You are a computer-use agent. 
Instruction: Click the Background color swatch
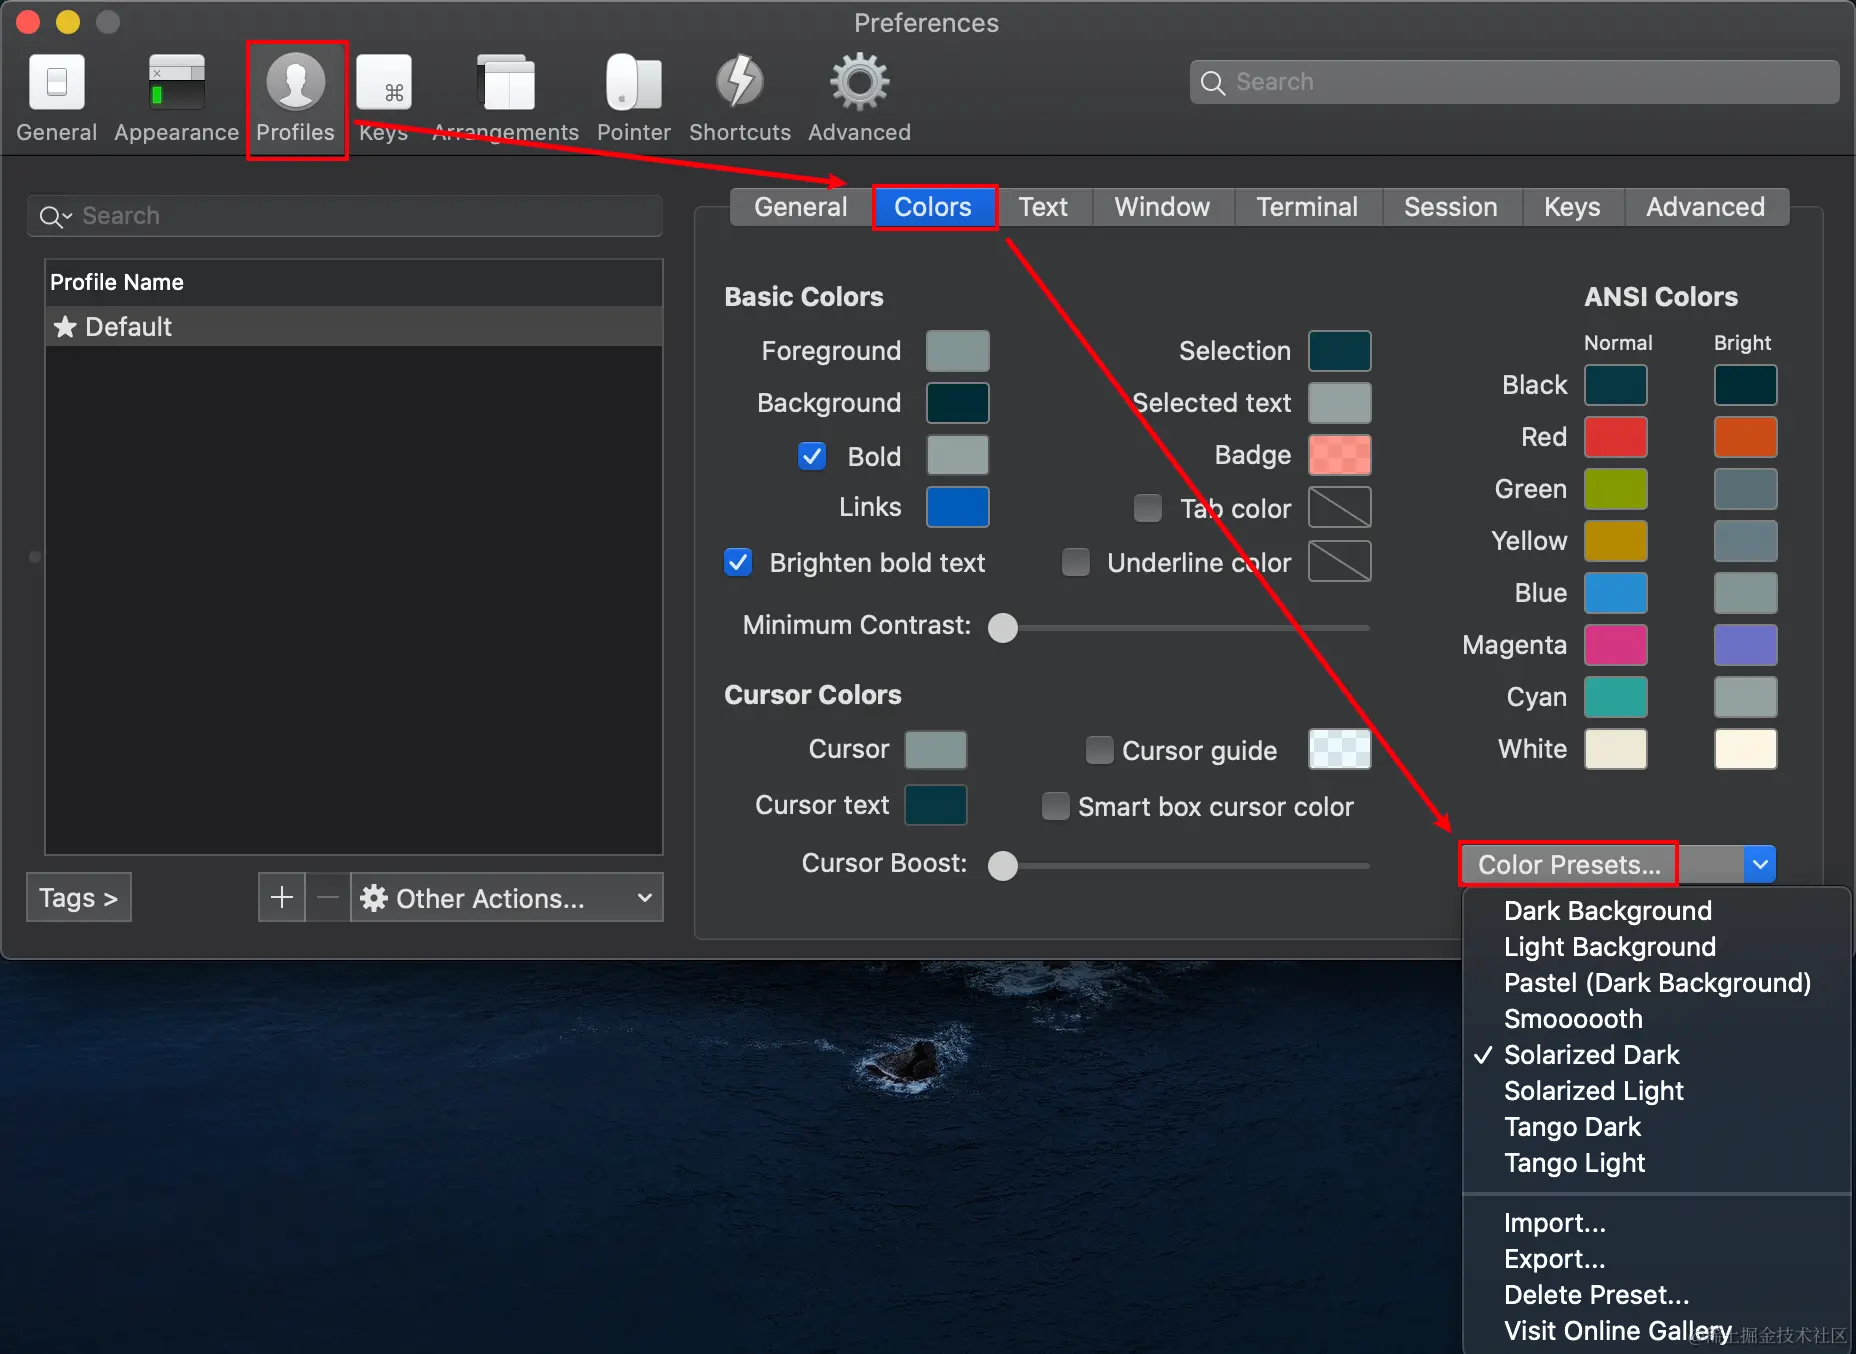(x=958, y=403)
